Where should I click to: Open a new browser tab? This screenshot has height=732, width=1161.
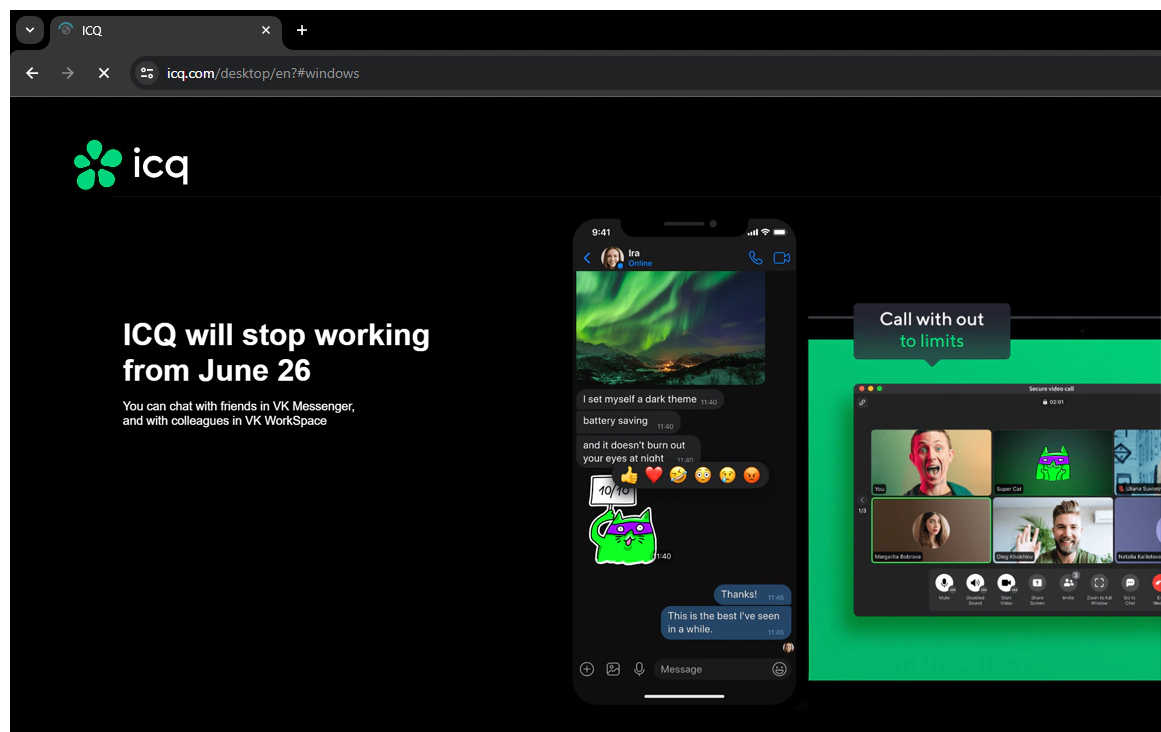pyautogui.click(x=302, y=31)
